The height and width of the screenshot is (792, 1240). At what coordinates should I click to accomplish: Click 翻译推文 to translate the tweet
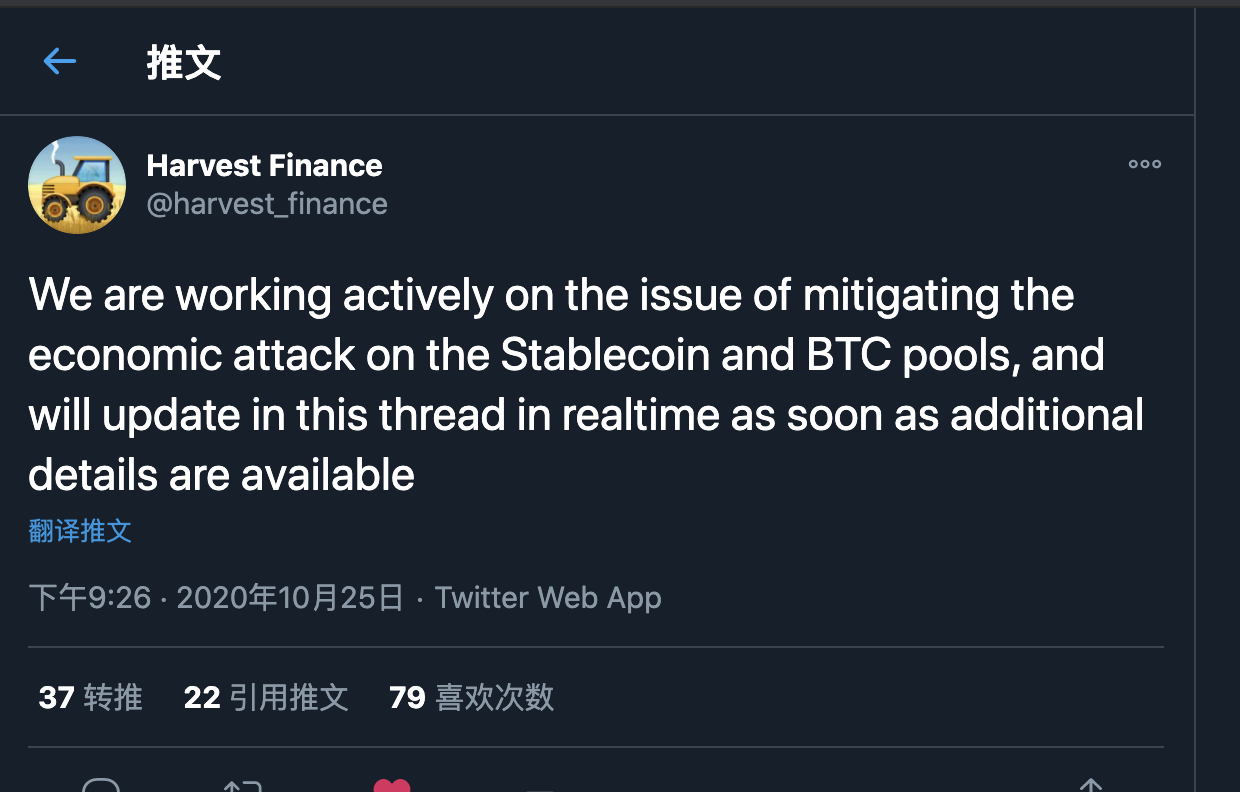point(80,531)
